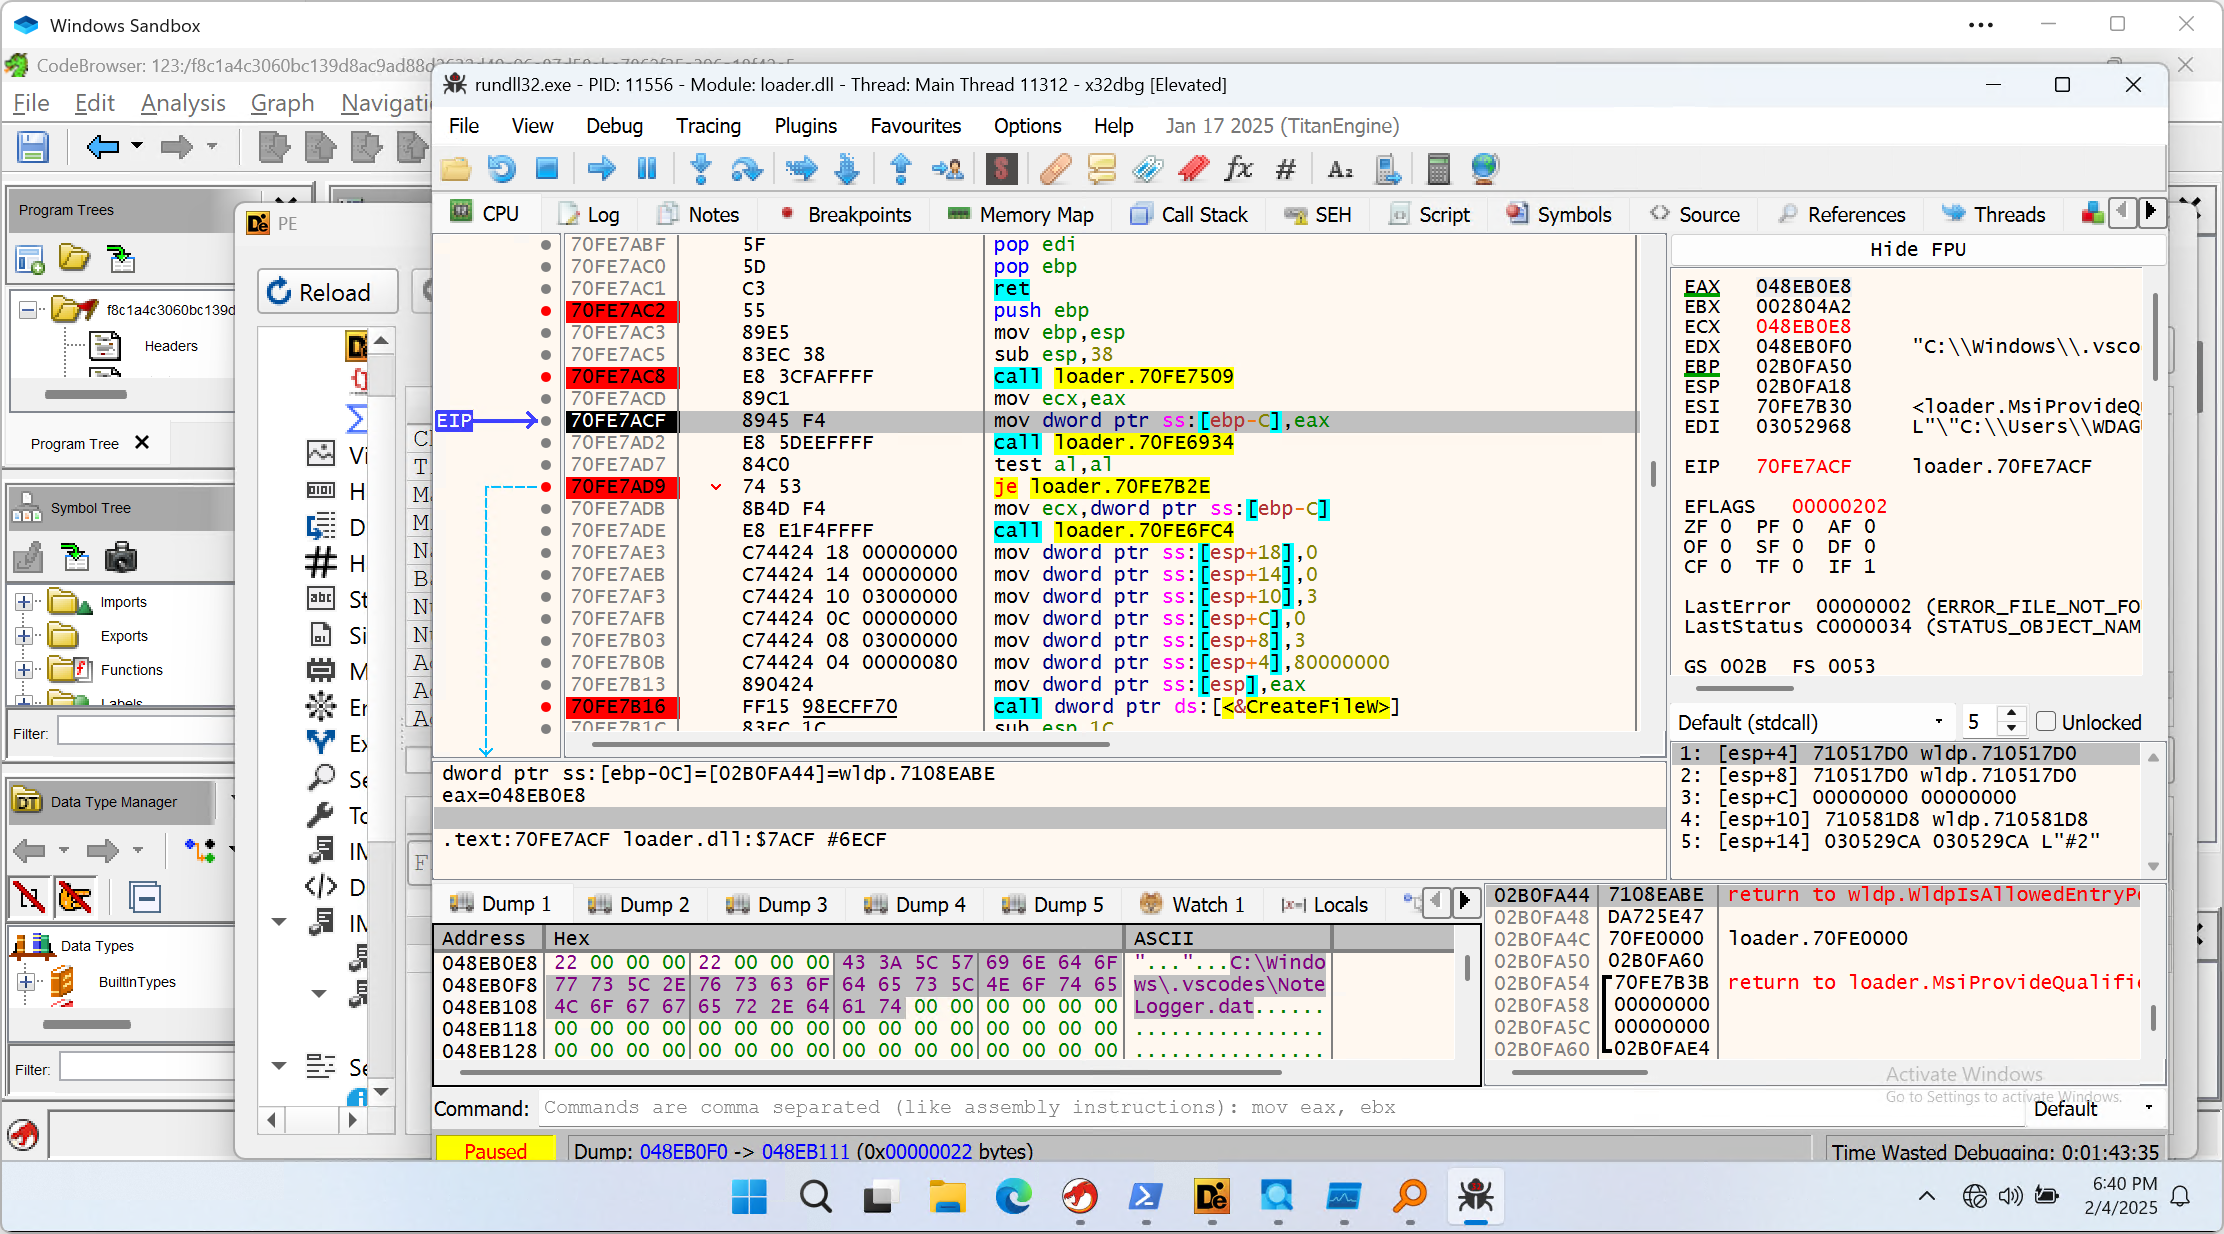This screenshot has height=1234, width=2224.
Task: Click the functions fx toolbar icon
Action: (1238, 169)
